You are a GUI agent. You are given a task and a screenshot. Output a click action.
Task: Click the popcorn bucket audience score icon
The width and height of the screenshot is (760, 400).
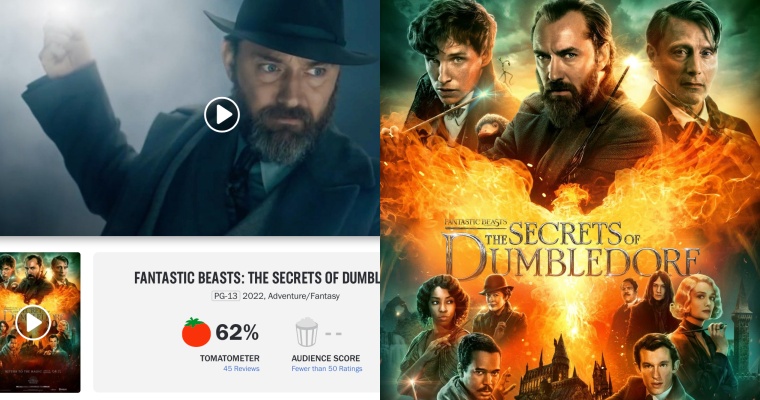click(307, 332)
